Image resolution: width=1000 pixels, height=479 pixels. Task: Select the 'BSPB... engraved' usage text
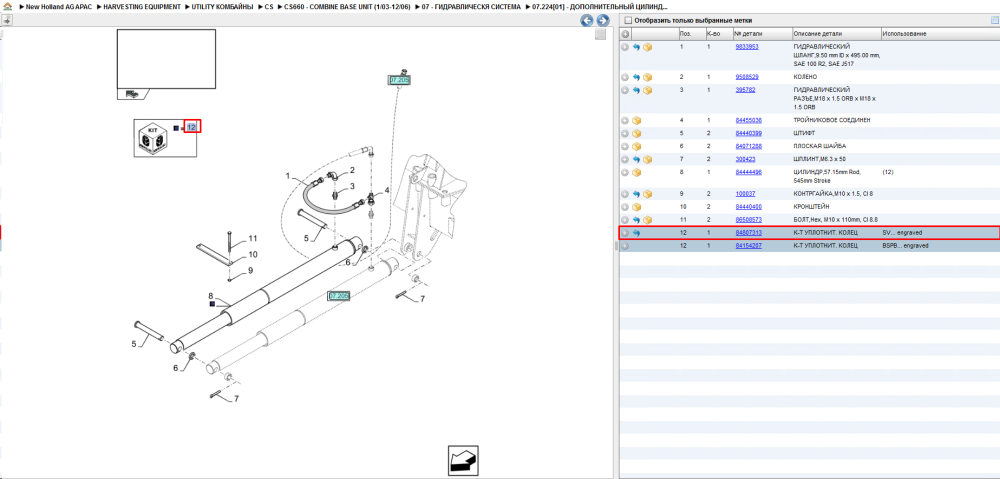[x=905, y=246]
